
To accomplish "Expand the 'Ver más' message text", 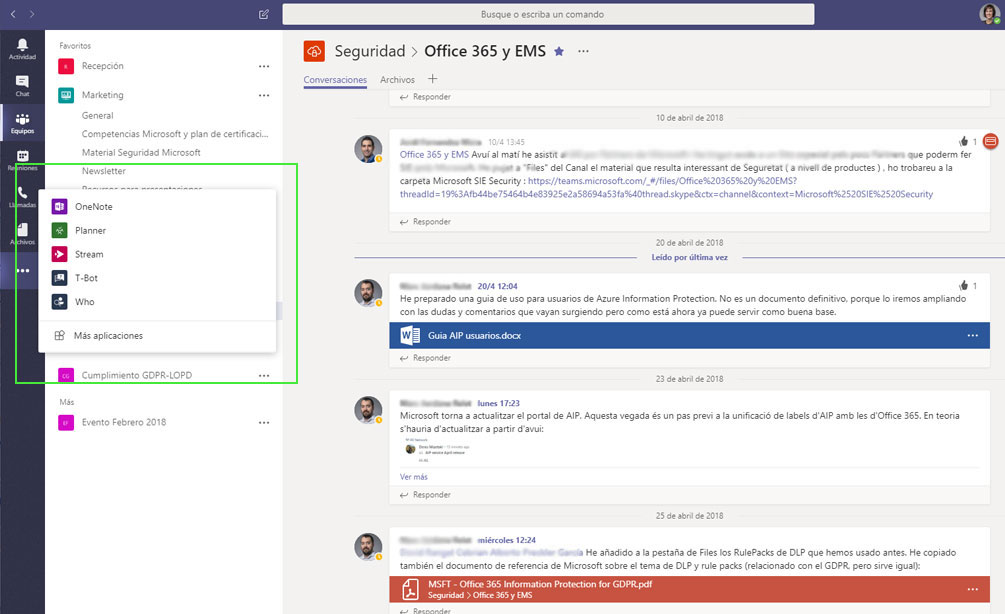I will click(413, 477).
